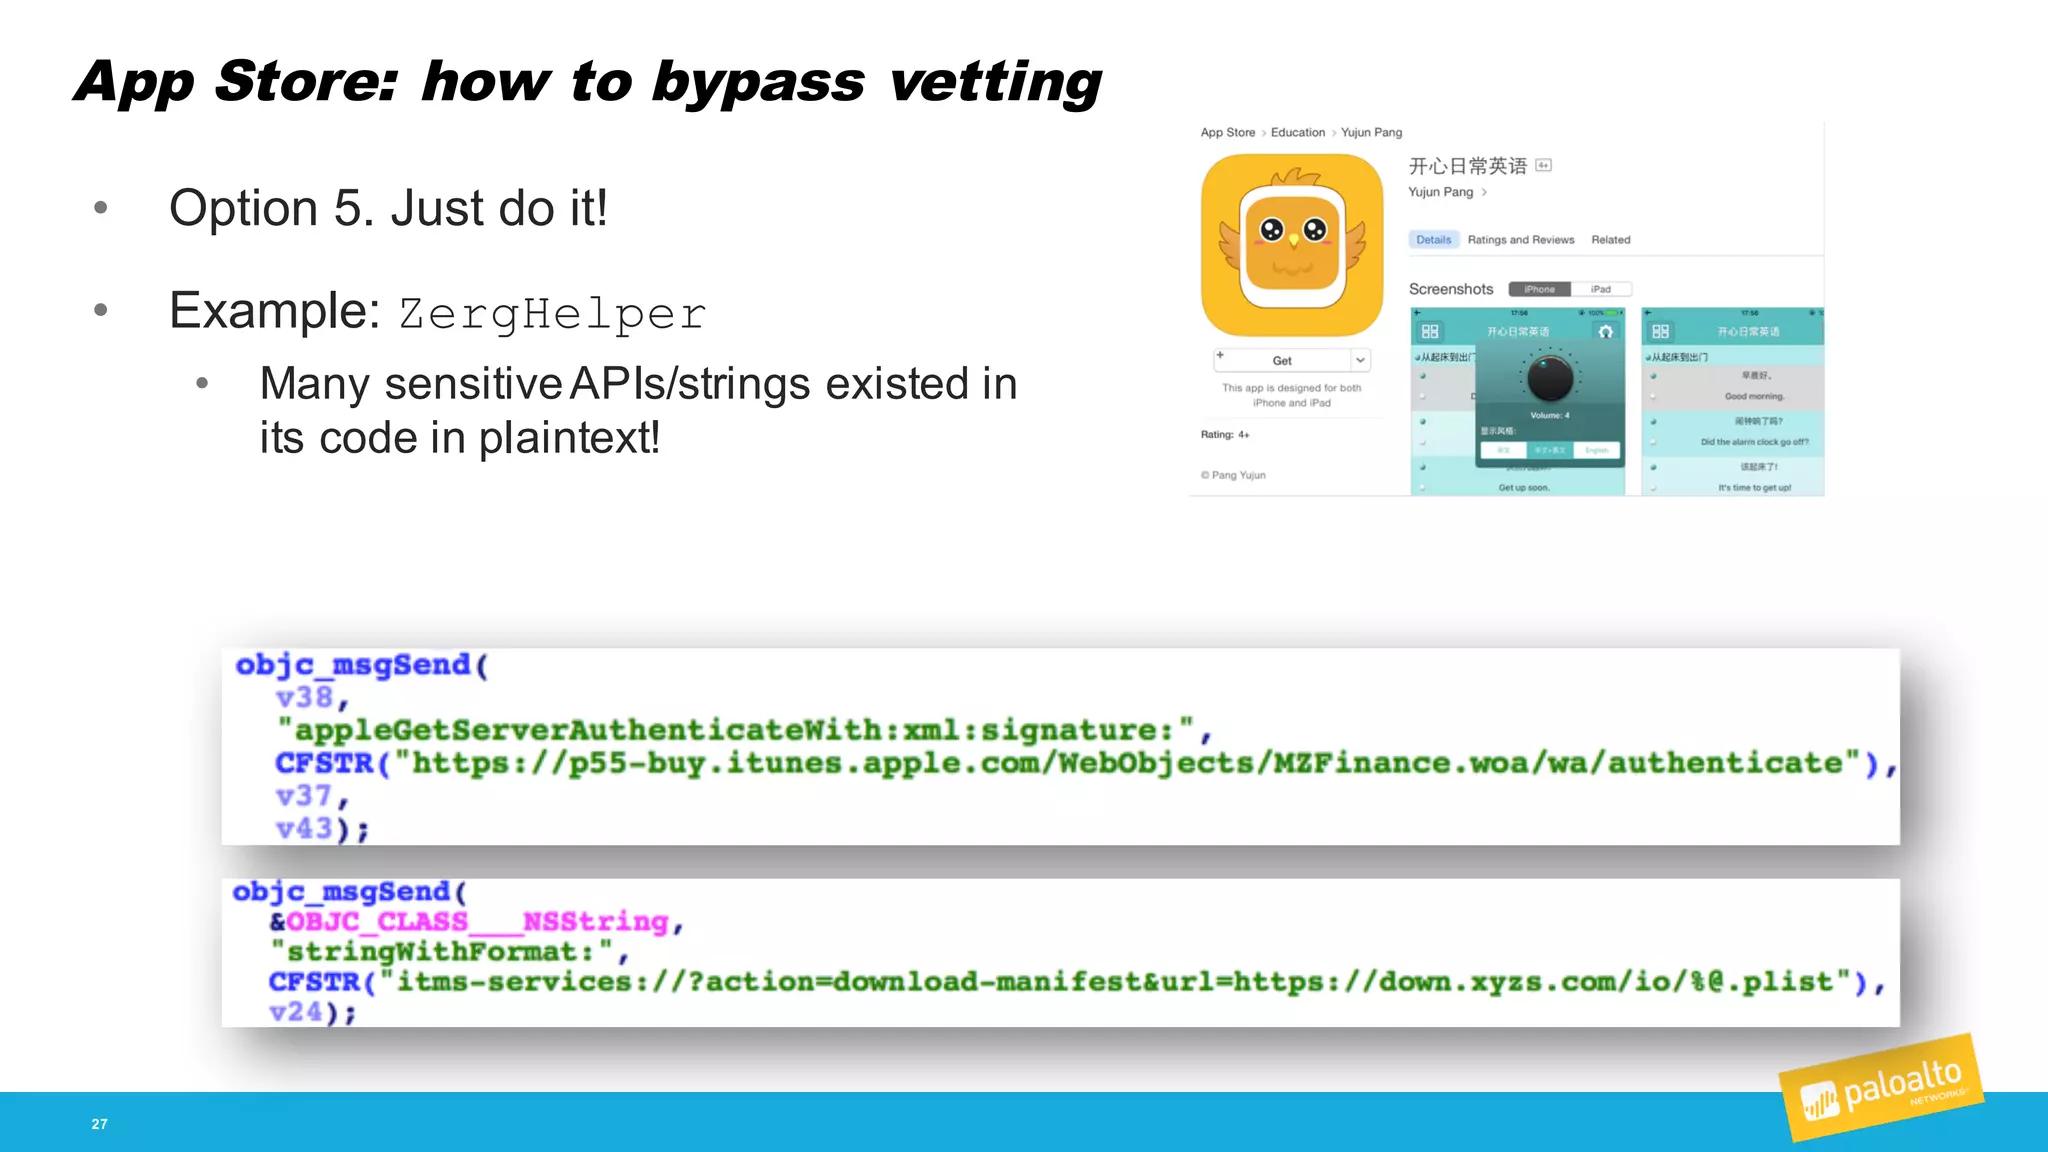Click the Chinese app title 开心日常英语
2048x1152 pixels.
click(x=1468, y=166)
